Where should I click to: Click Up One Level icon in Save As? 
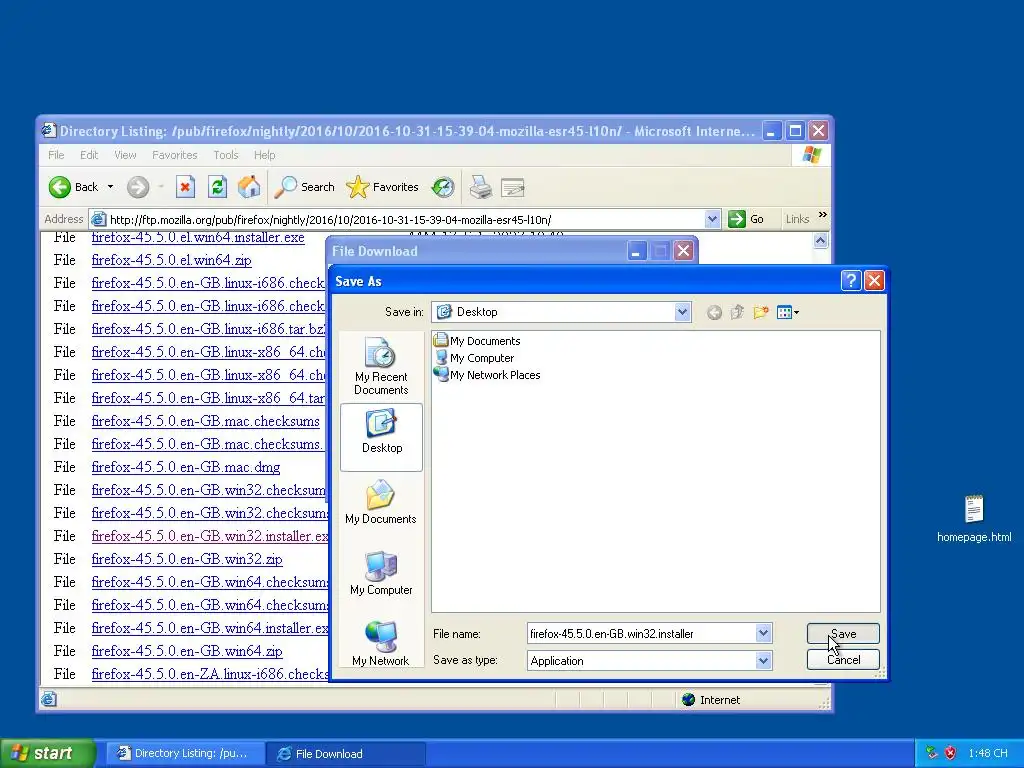737,312
